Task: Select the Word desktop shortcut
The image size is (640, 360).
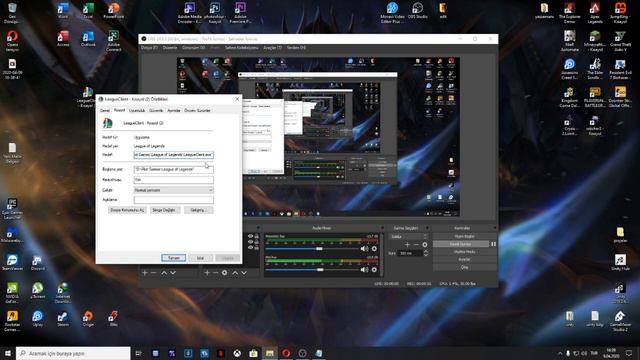Action: [63, 11]
